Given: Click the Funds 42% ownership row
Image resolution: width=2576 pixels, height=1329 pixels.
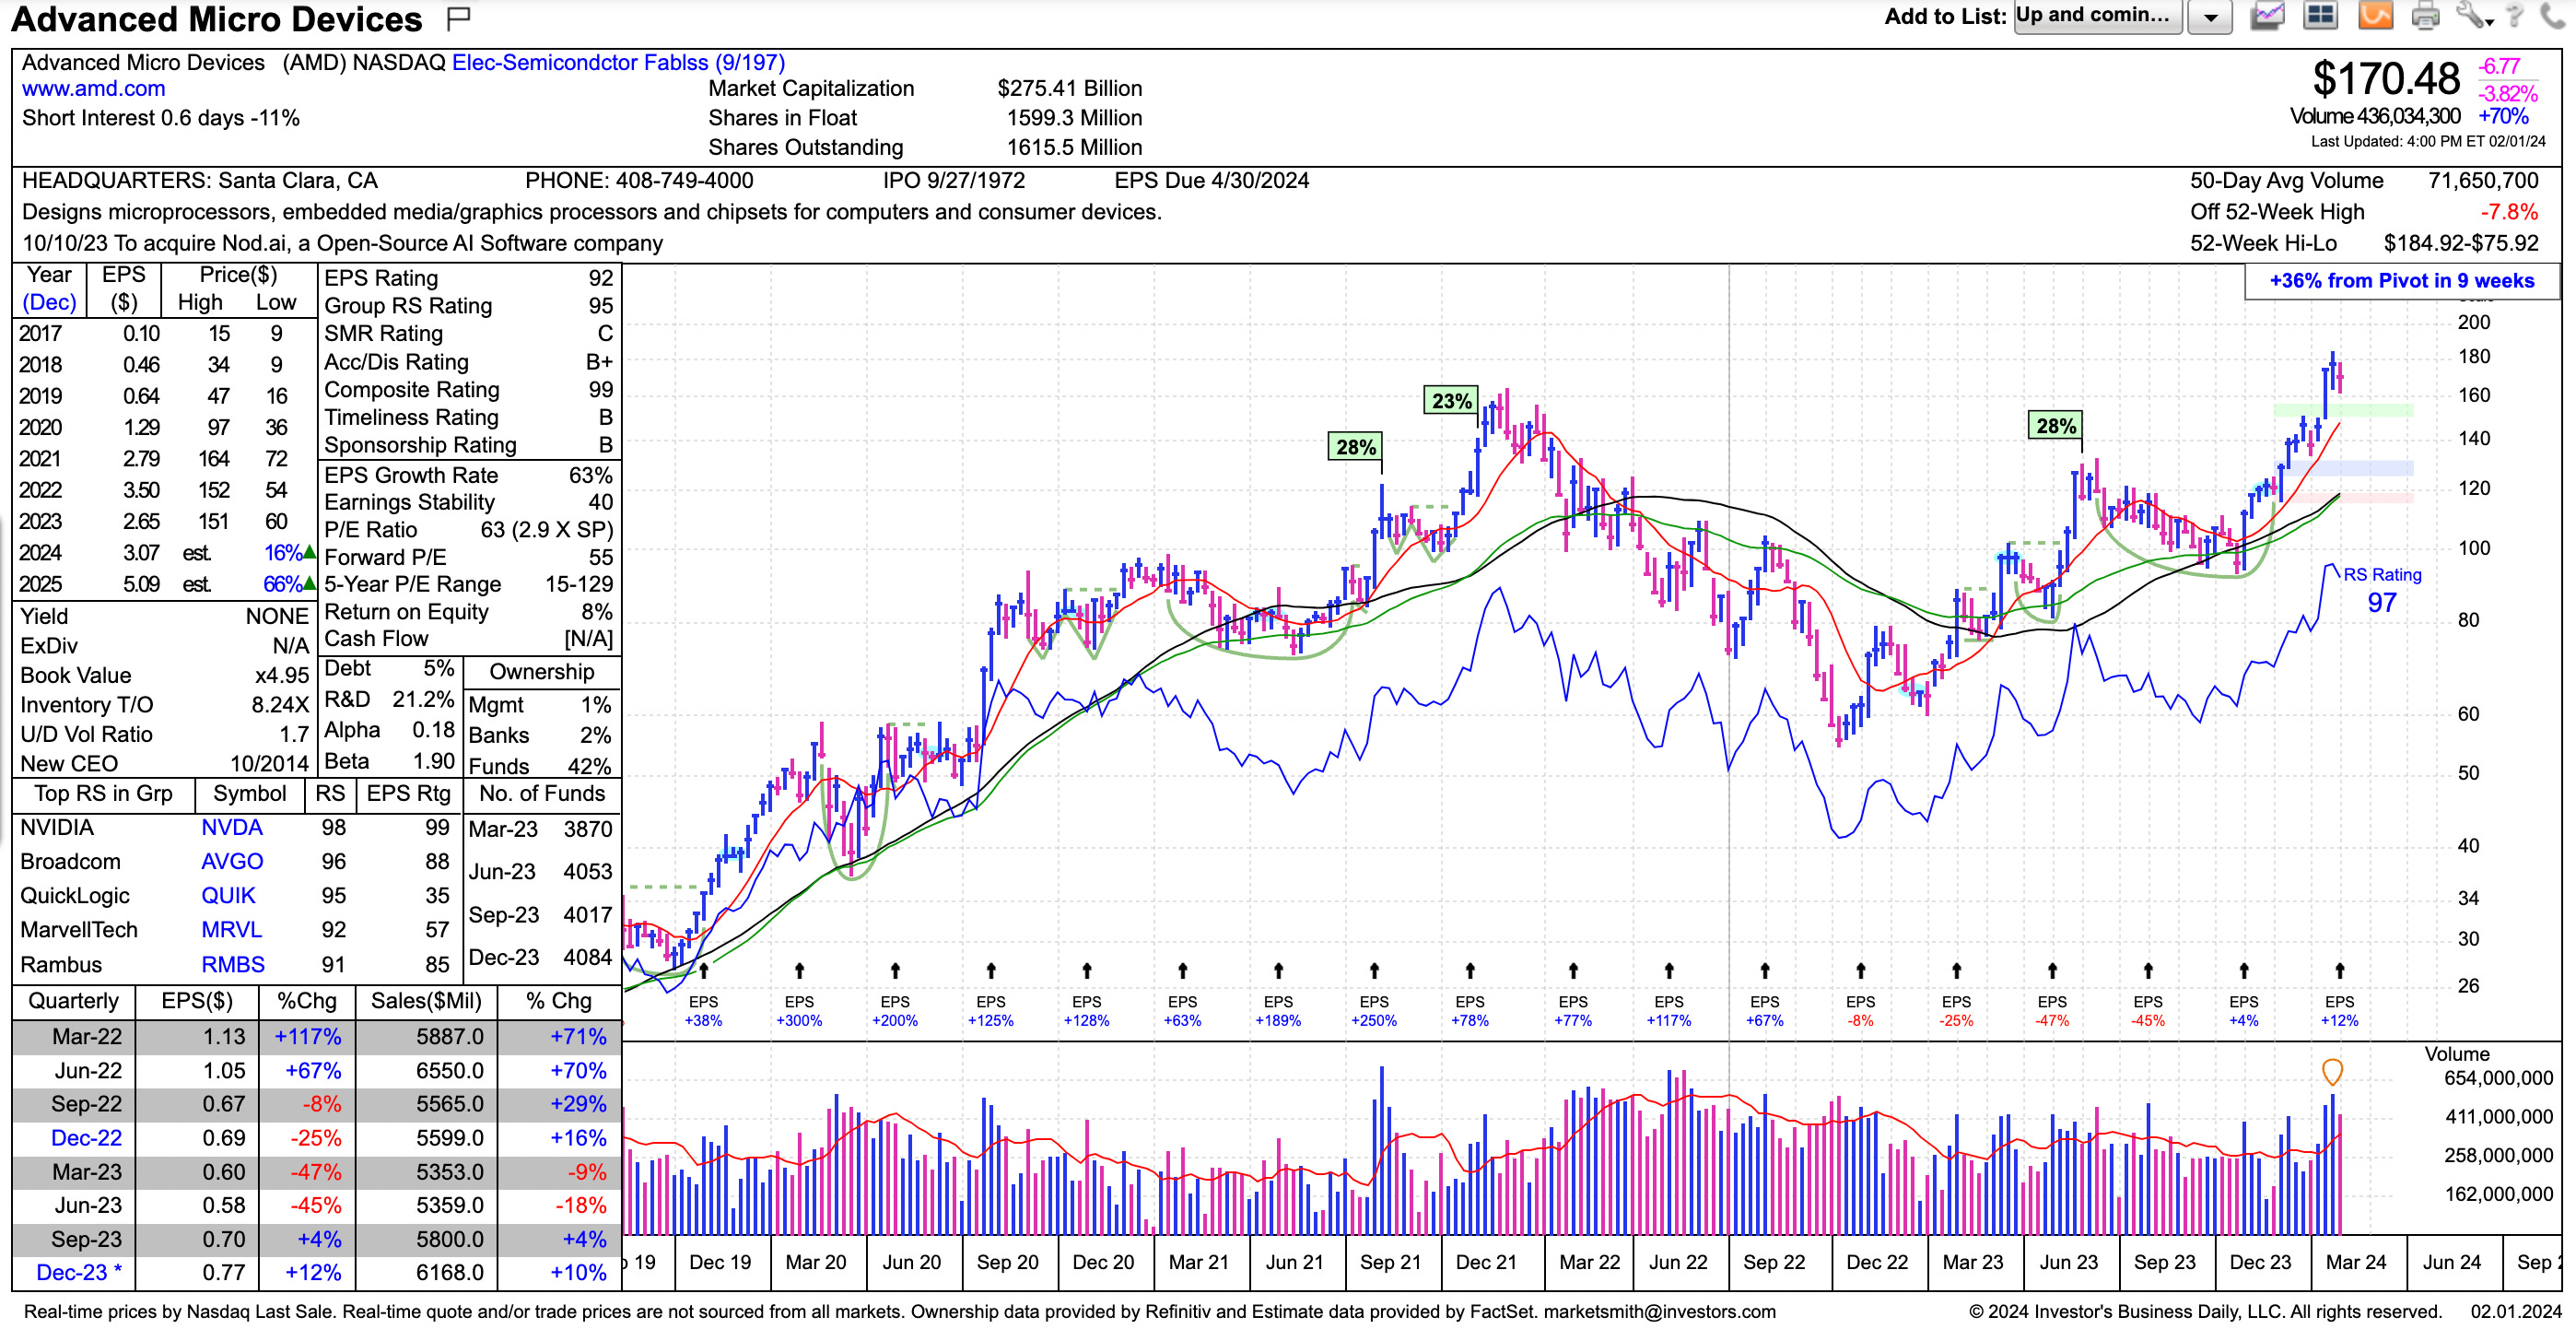Looking at the screenshot, I should click(x=540, y=766).
